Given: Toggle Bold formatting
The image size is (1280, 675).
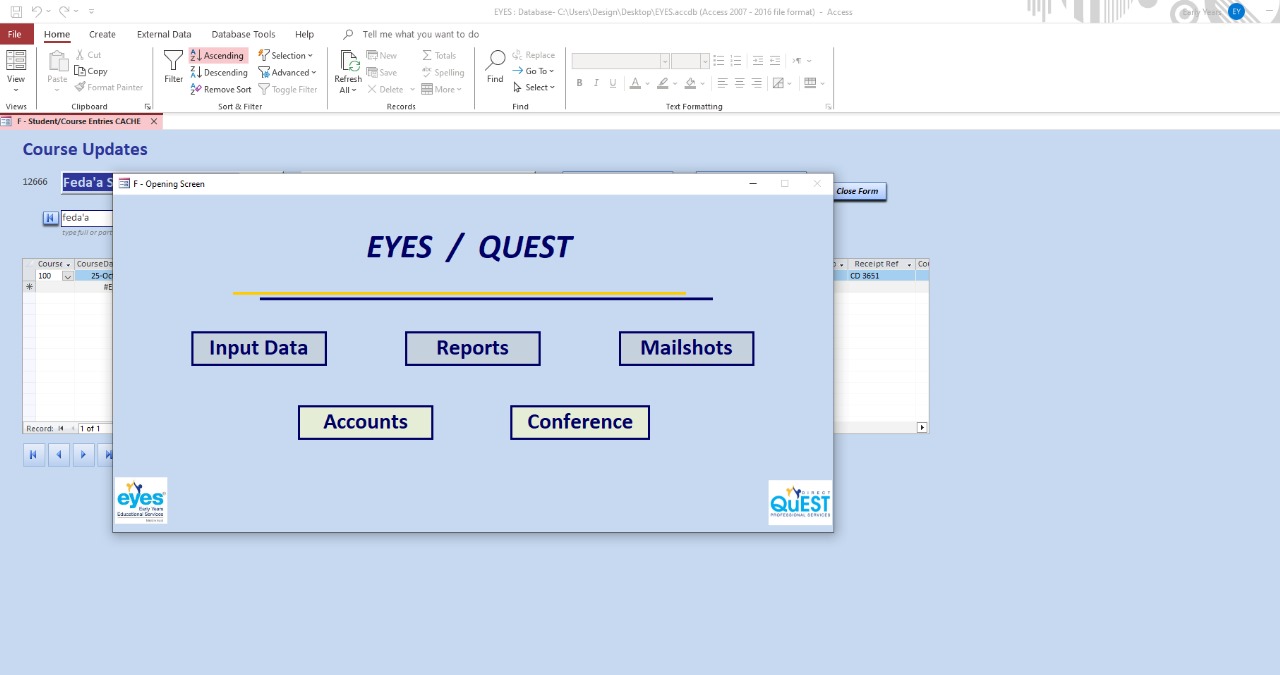Looking at the screenshot, I should [x=579, y=83].
